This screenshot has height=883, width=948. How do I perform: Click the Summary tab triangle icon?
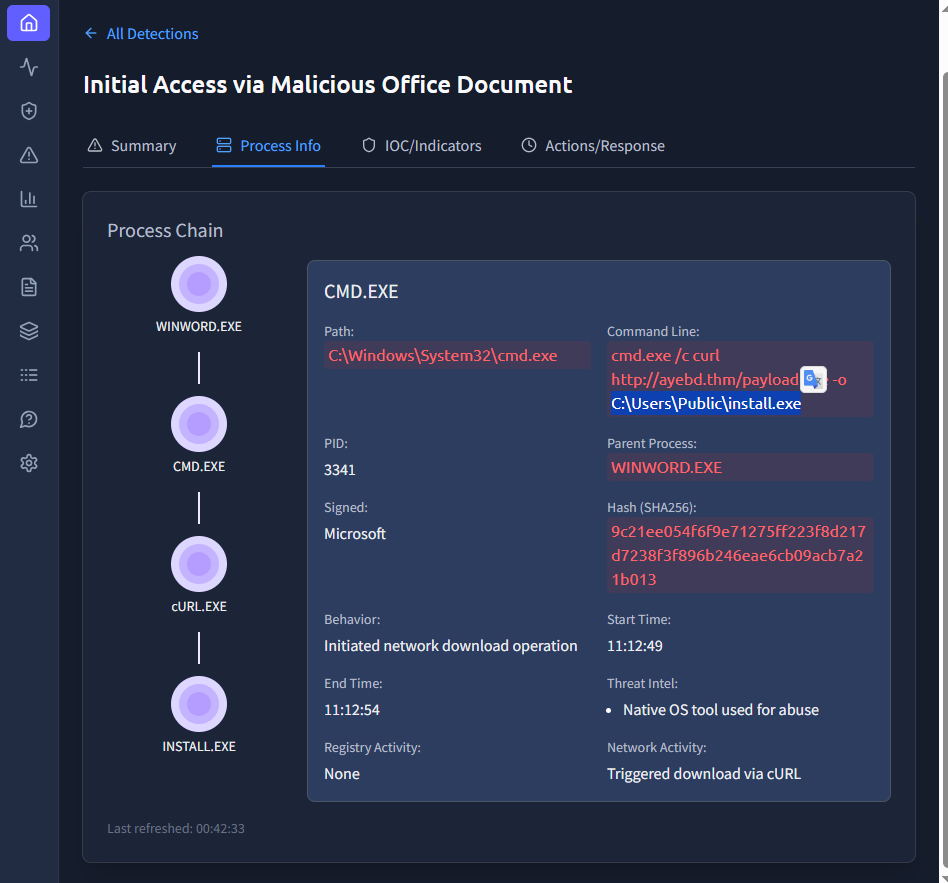pos(95,145)
